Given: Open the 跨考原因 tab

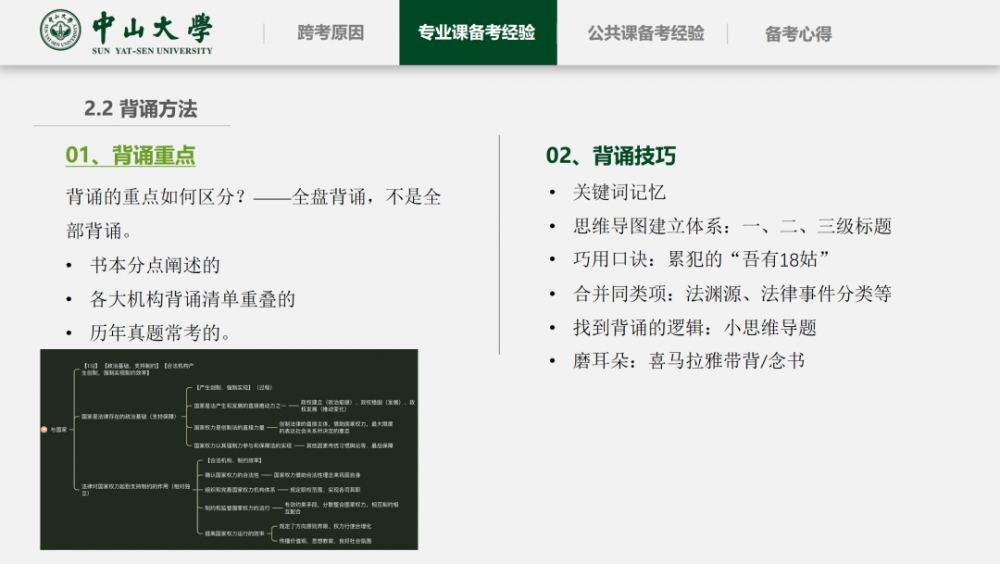Looking at the screenshot, I should point(331,33).
